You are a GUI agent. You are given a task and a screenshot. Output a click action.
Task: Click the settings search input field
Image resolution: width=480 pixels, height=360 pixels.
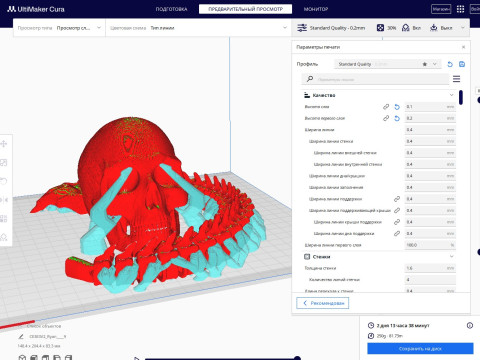click(375, 79)
